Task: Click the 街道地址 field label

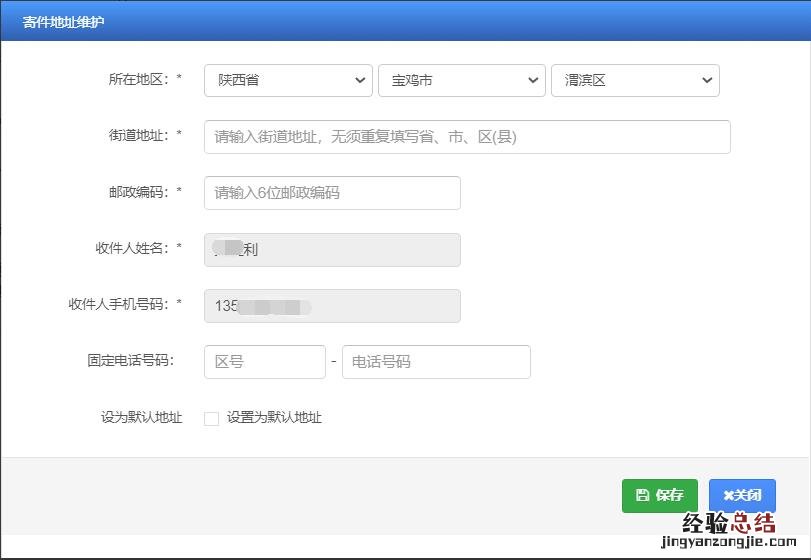Action: coord(139,136)
